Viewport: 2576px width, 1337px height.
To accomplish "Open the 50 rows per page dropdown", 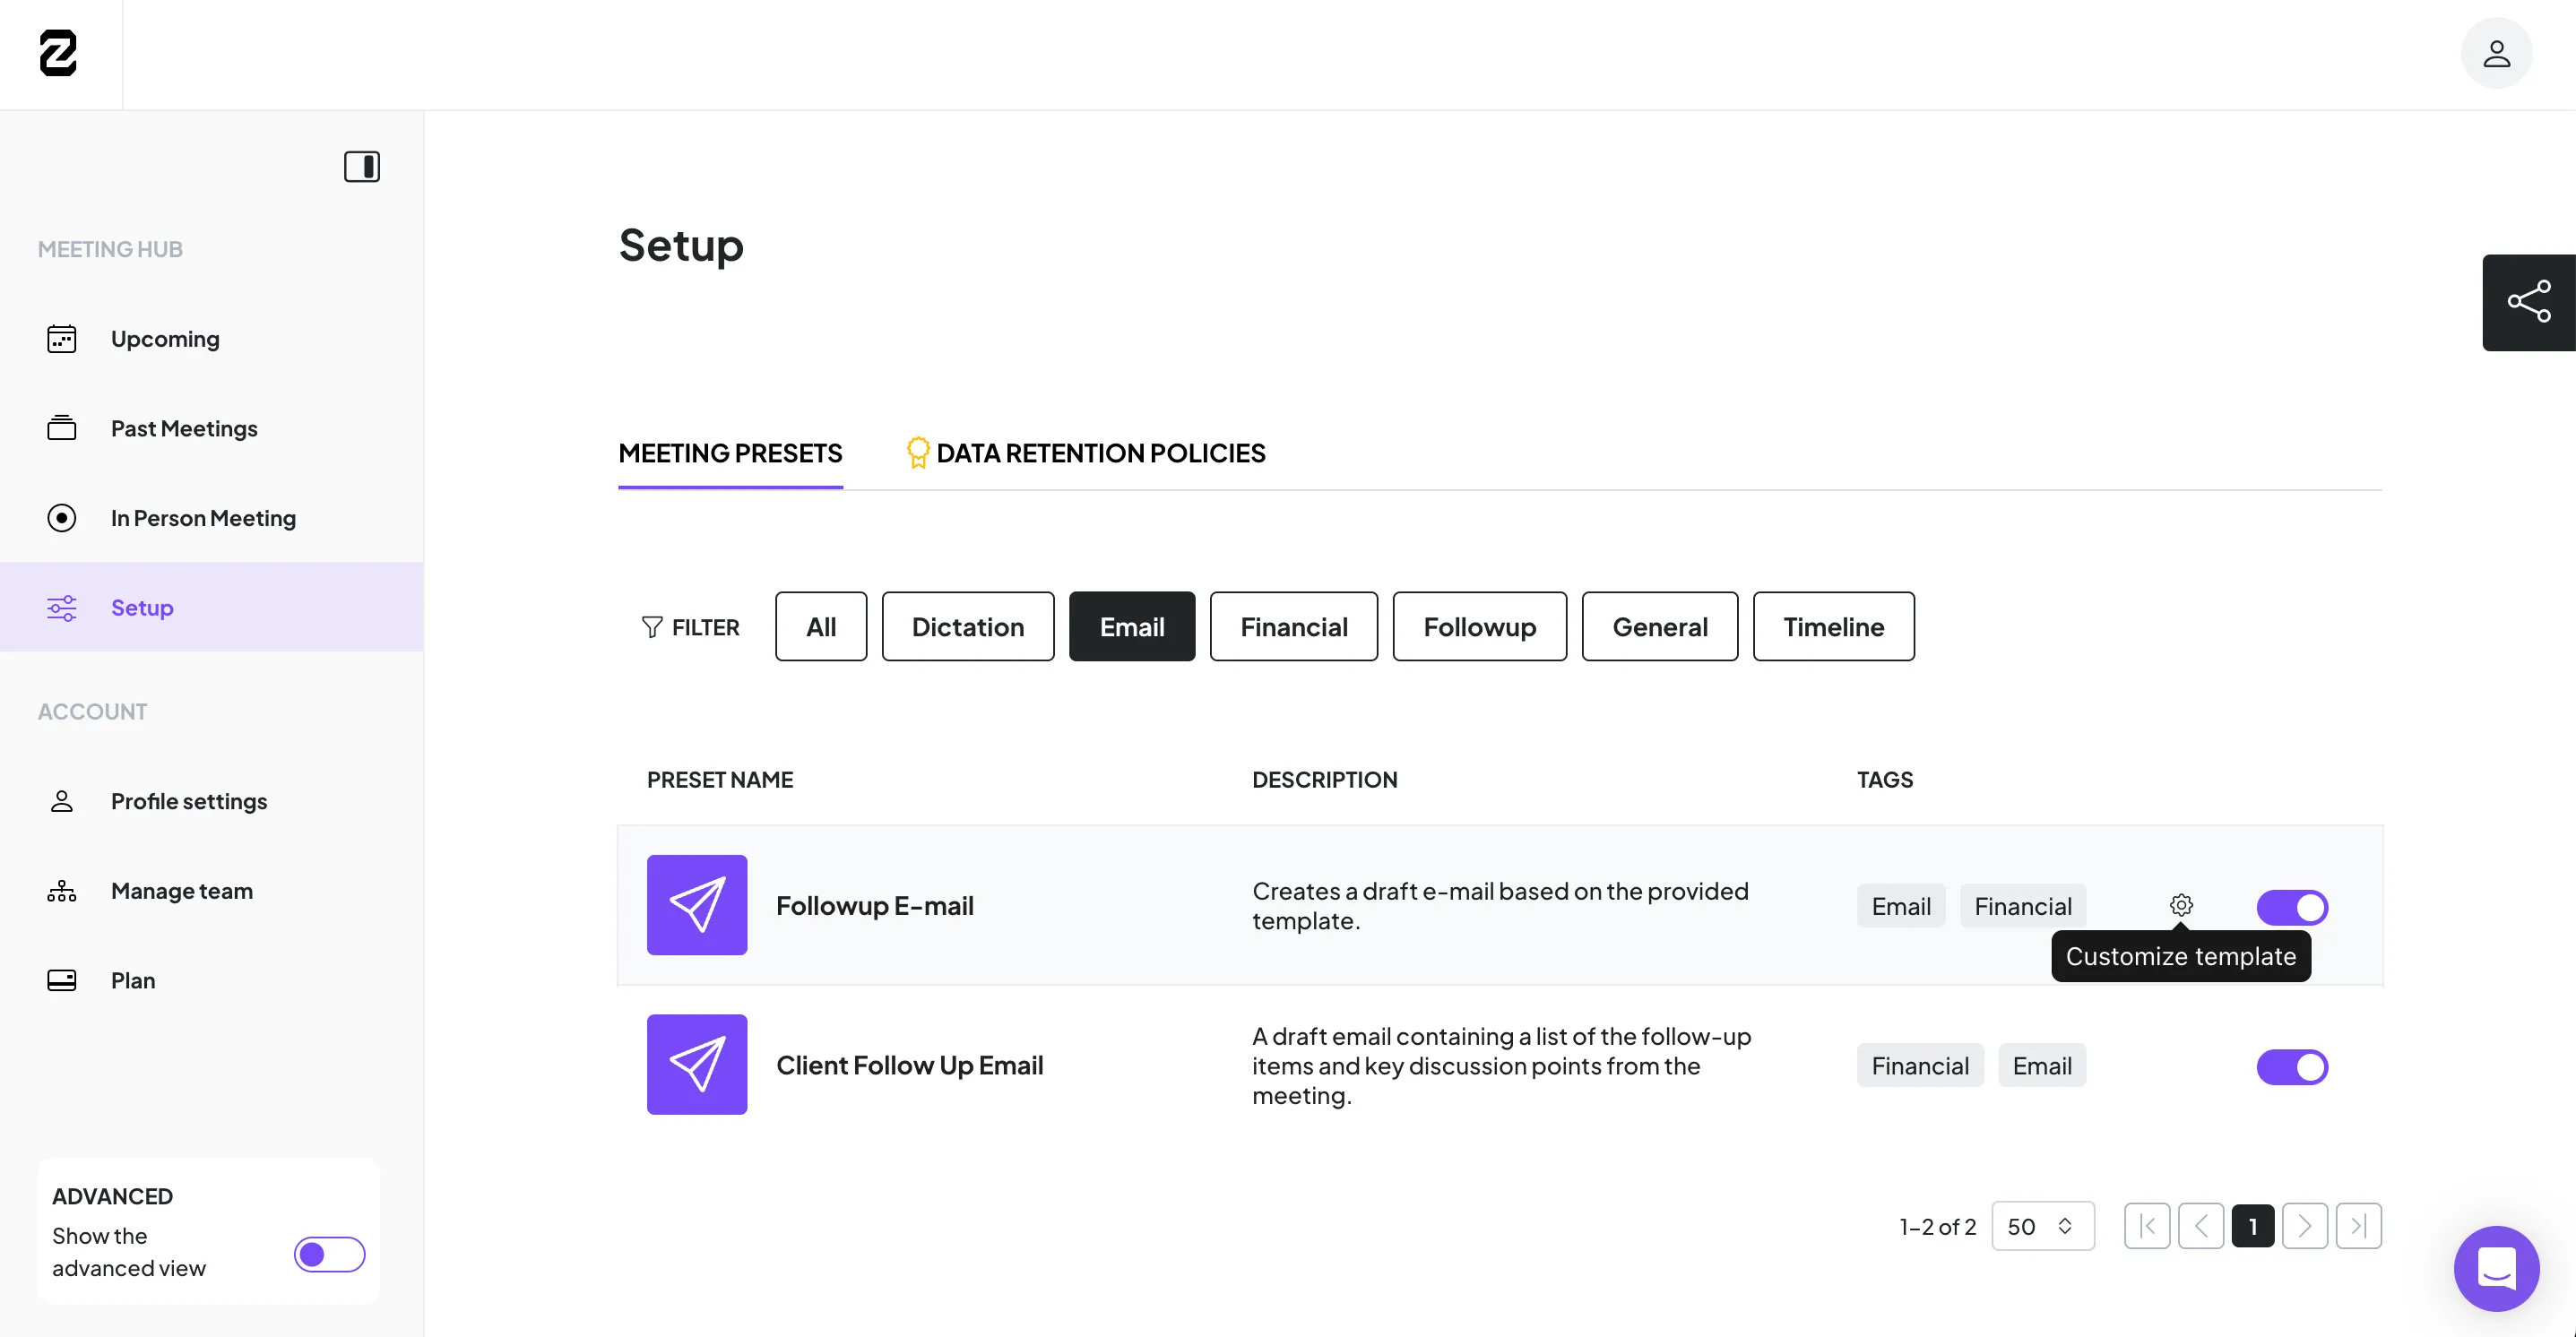I will (x=2042, y=1226).
